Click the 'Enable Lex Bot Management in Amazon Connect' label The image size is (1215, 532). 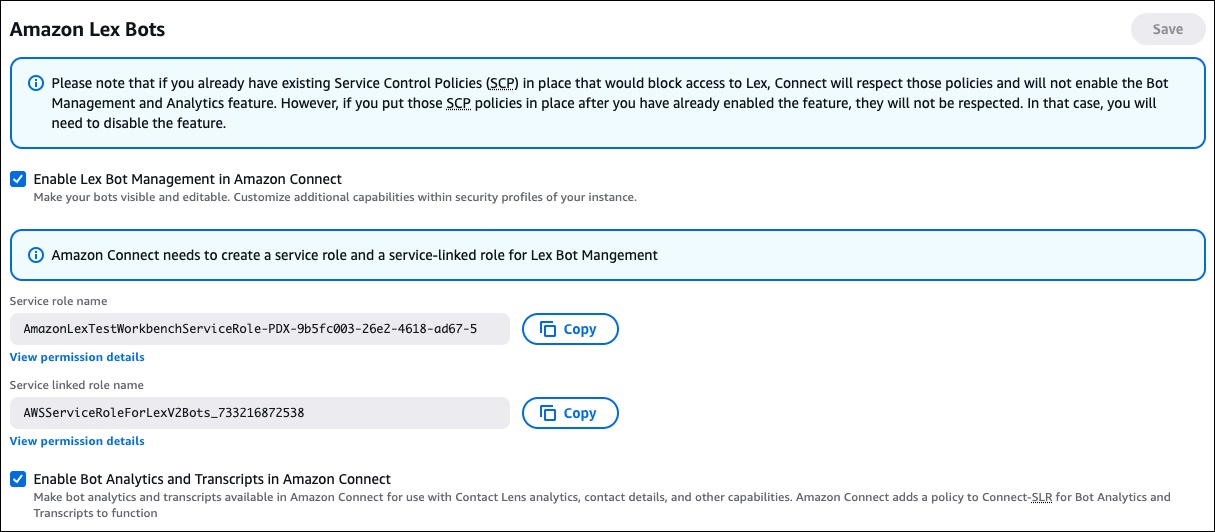click(188, 179)
